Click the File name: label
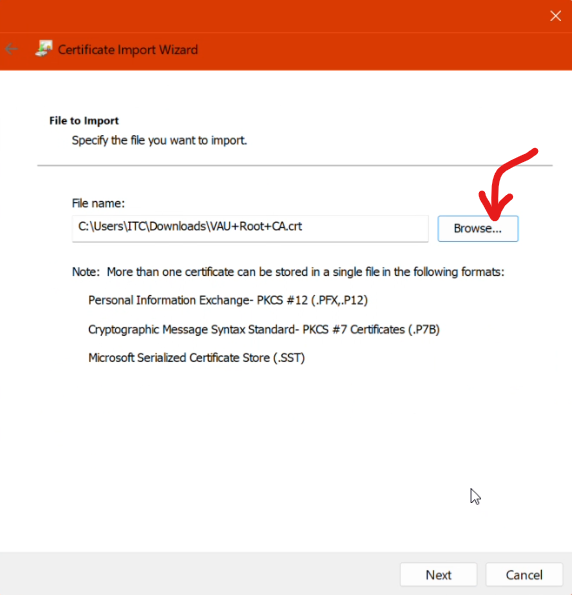The image size is (572, 595). click(98, 203)
